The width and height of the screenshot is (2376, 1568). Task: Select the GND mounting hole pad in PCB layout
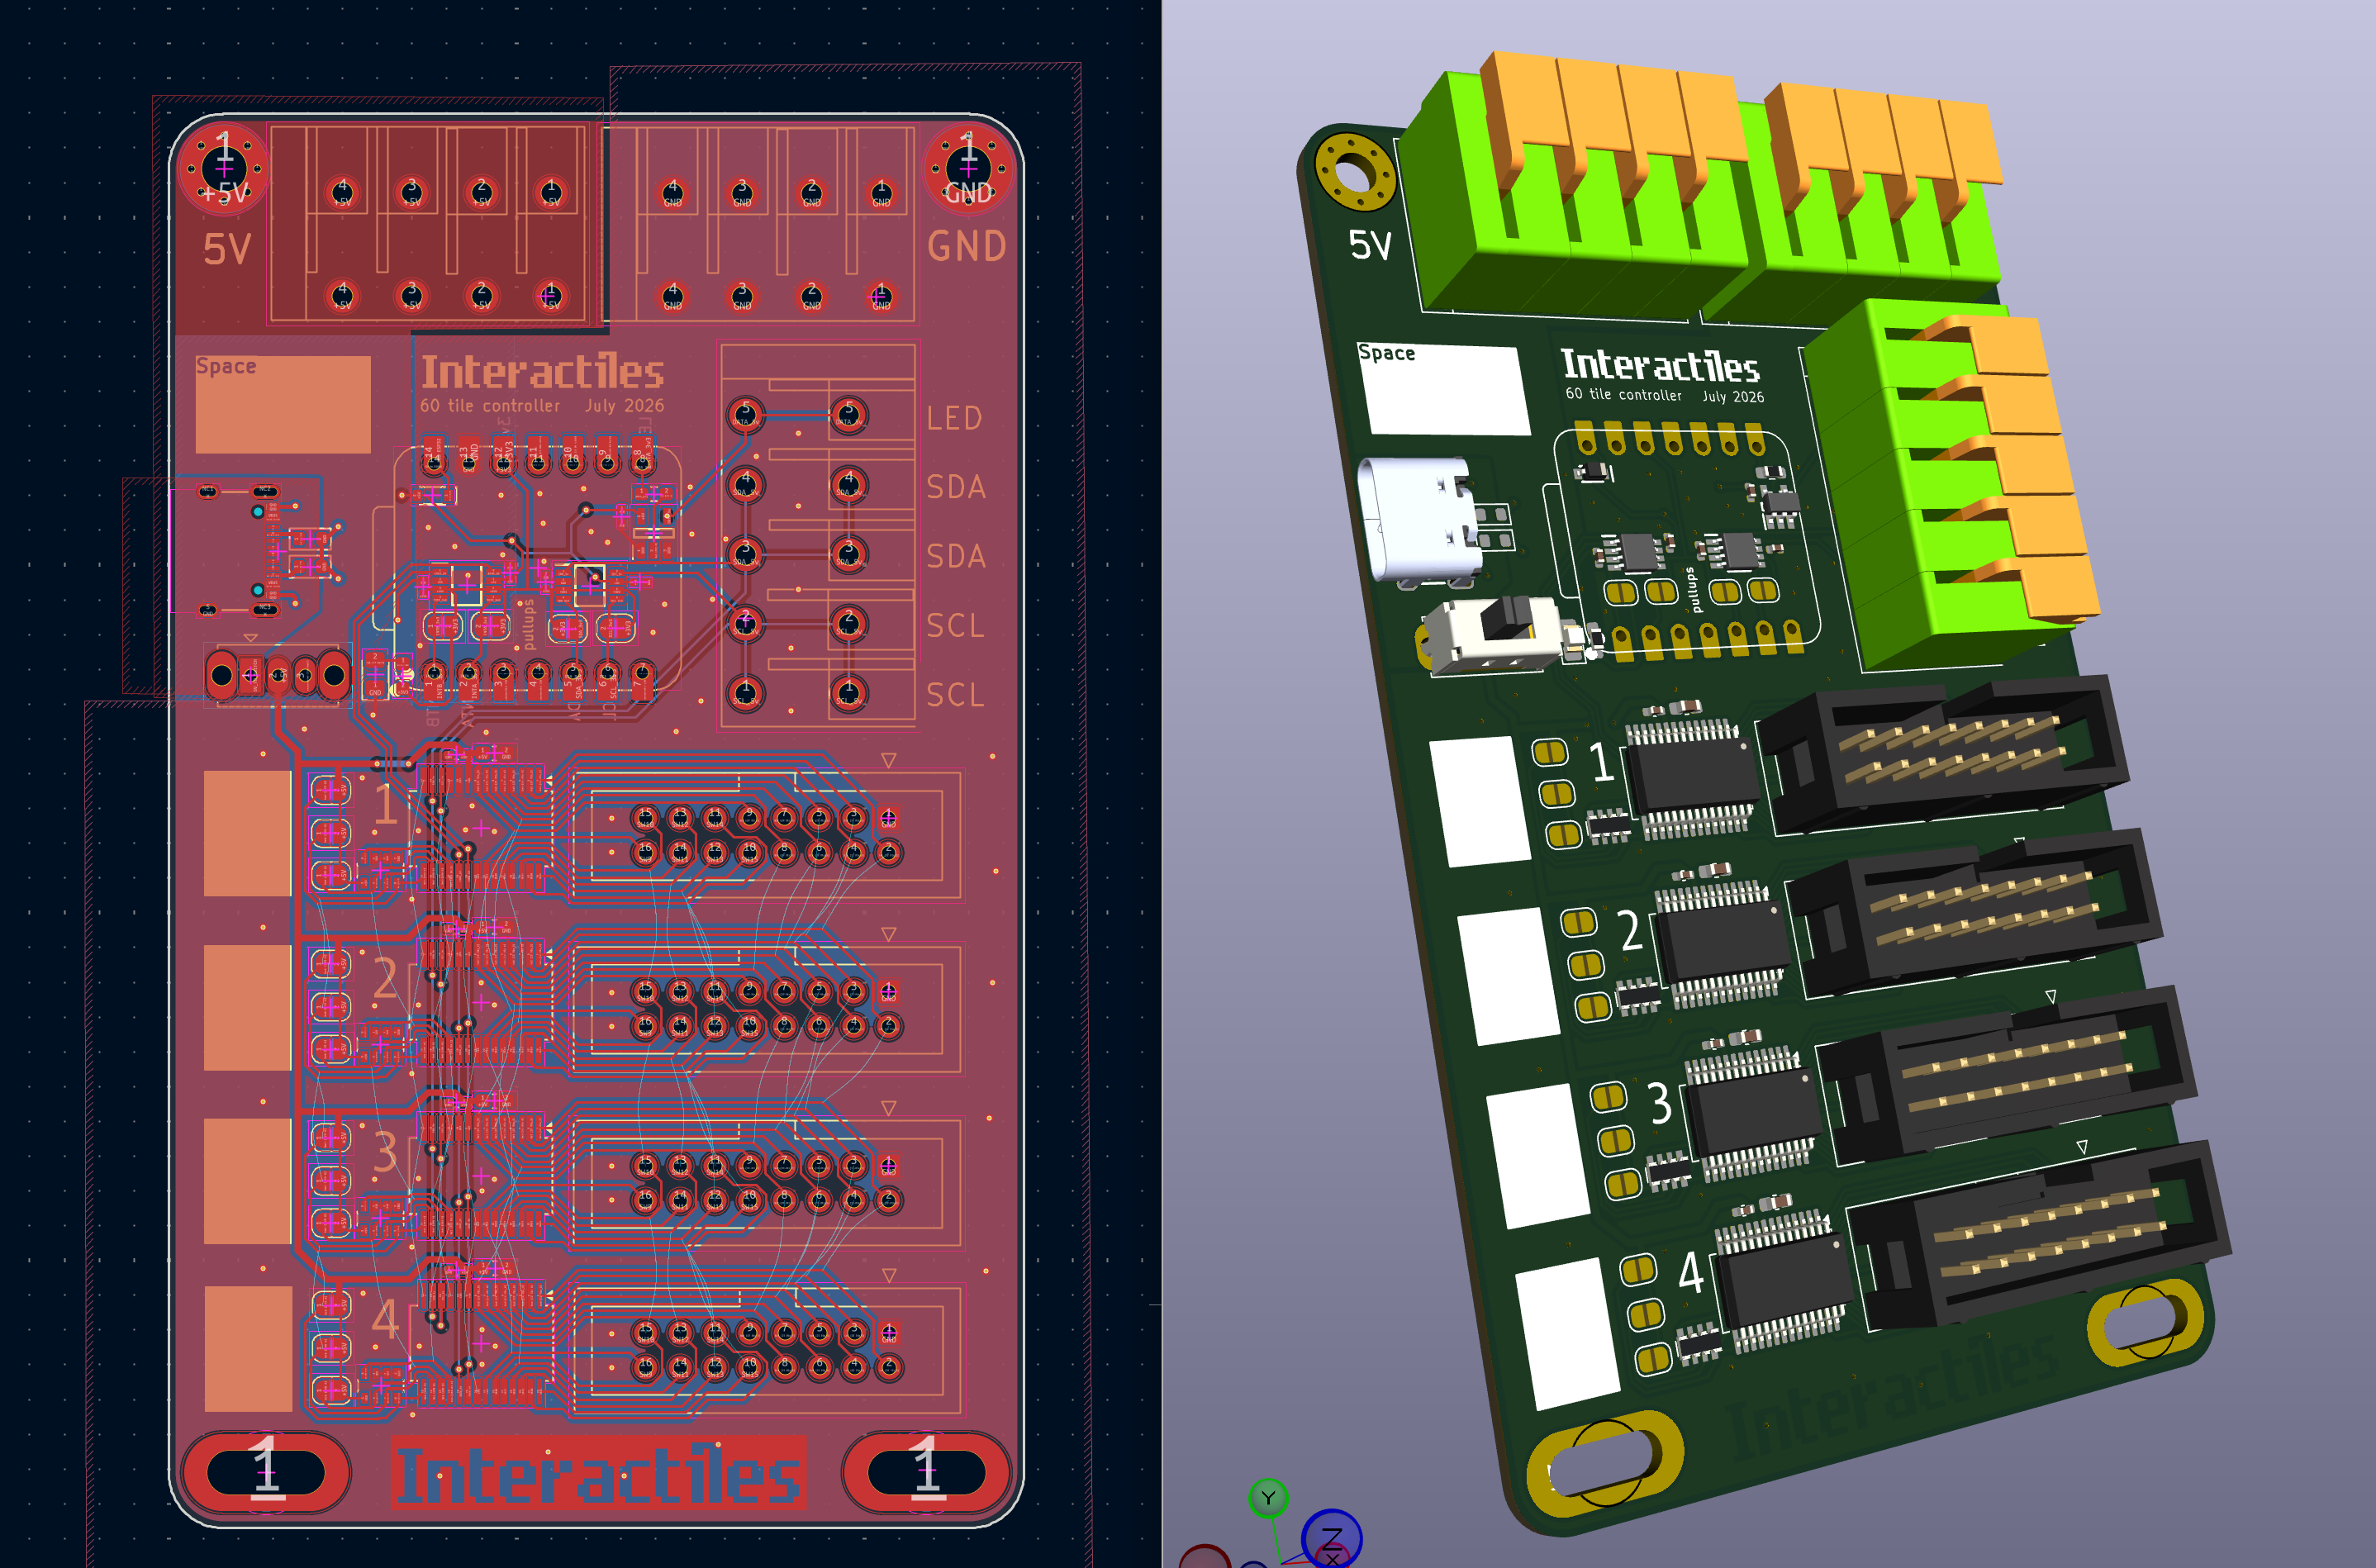coord(968,168)
